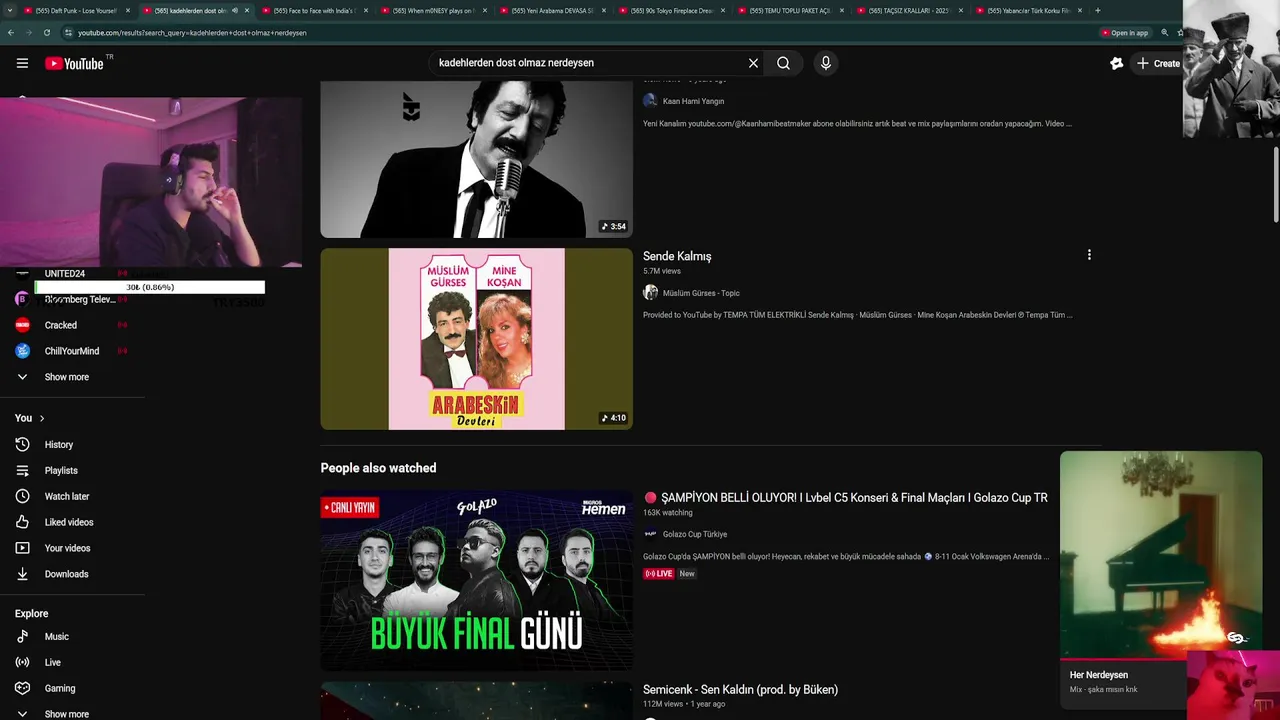Click Open in app button
The height and width of the screenshot is (720, 1280).
point(1124,33)
